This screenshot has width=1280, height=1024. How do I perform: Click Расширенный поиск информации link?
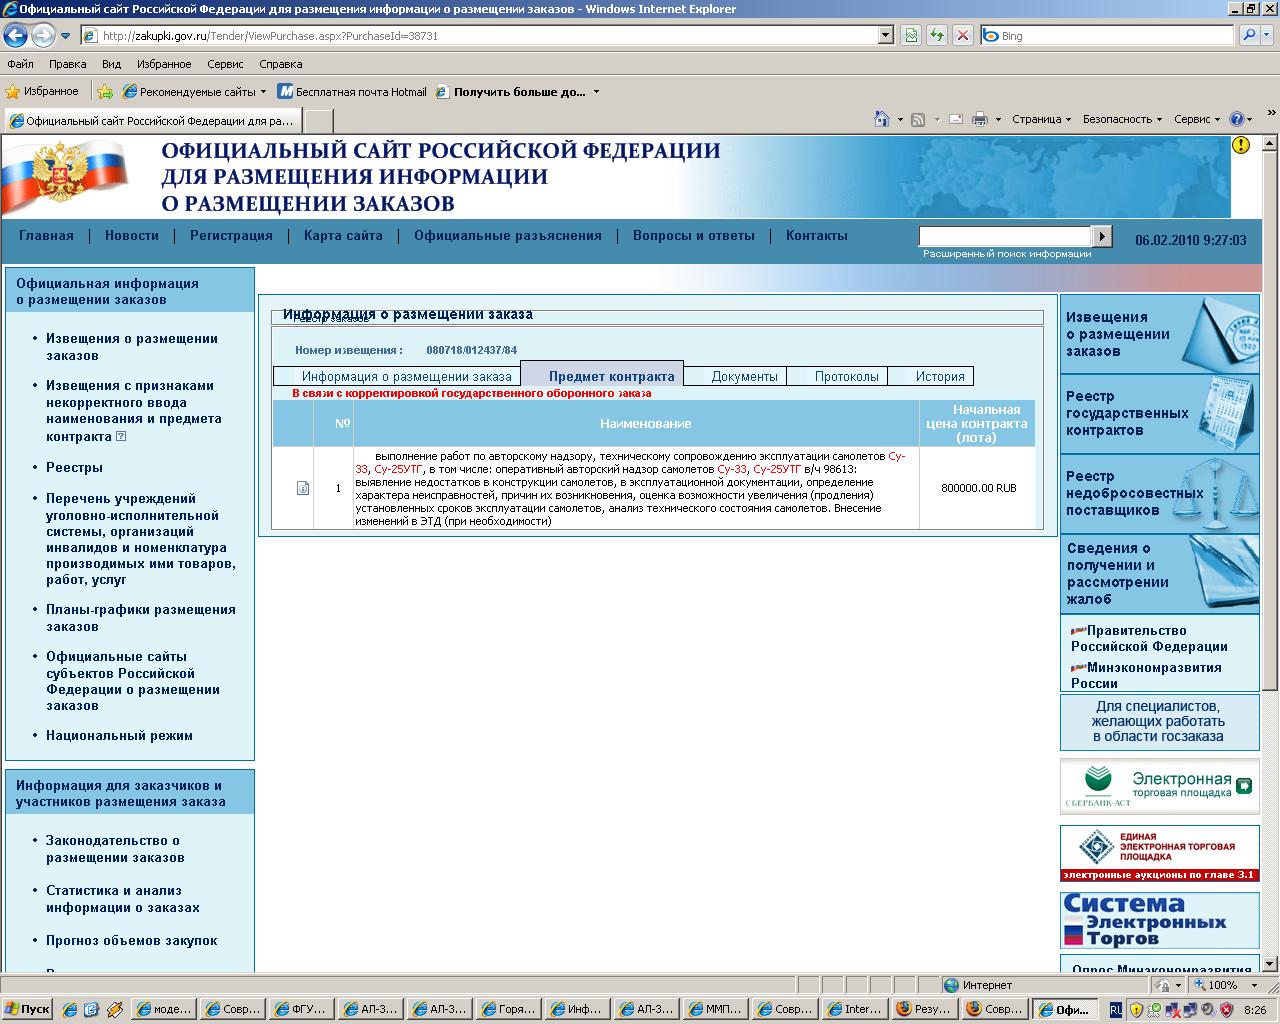[x=1007, y=254]
